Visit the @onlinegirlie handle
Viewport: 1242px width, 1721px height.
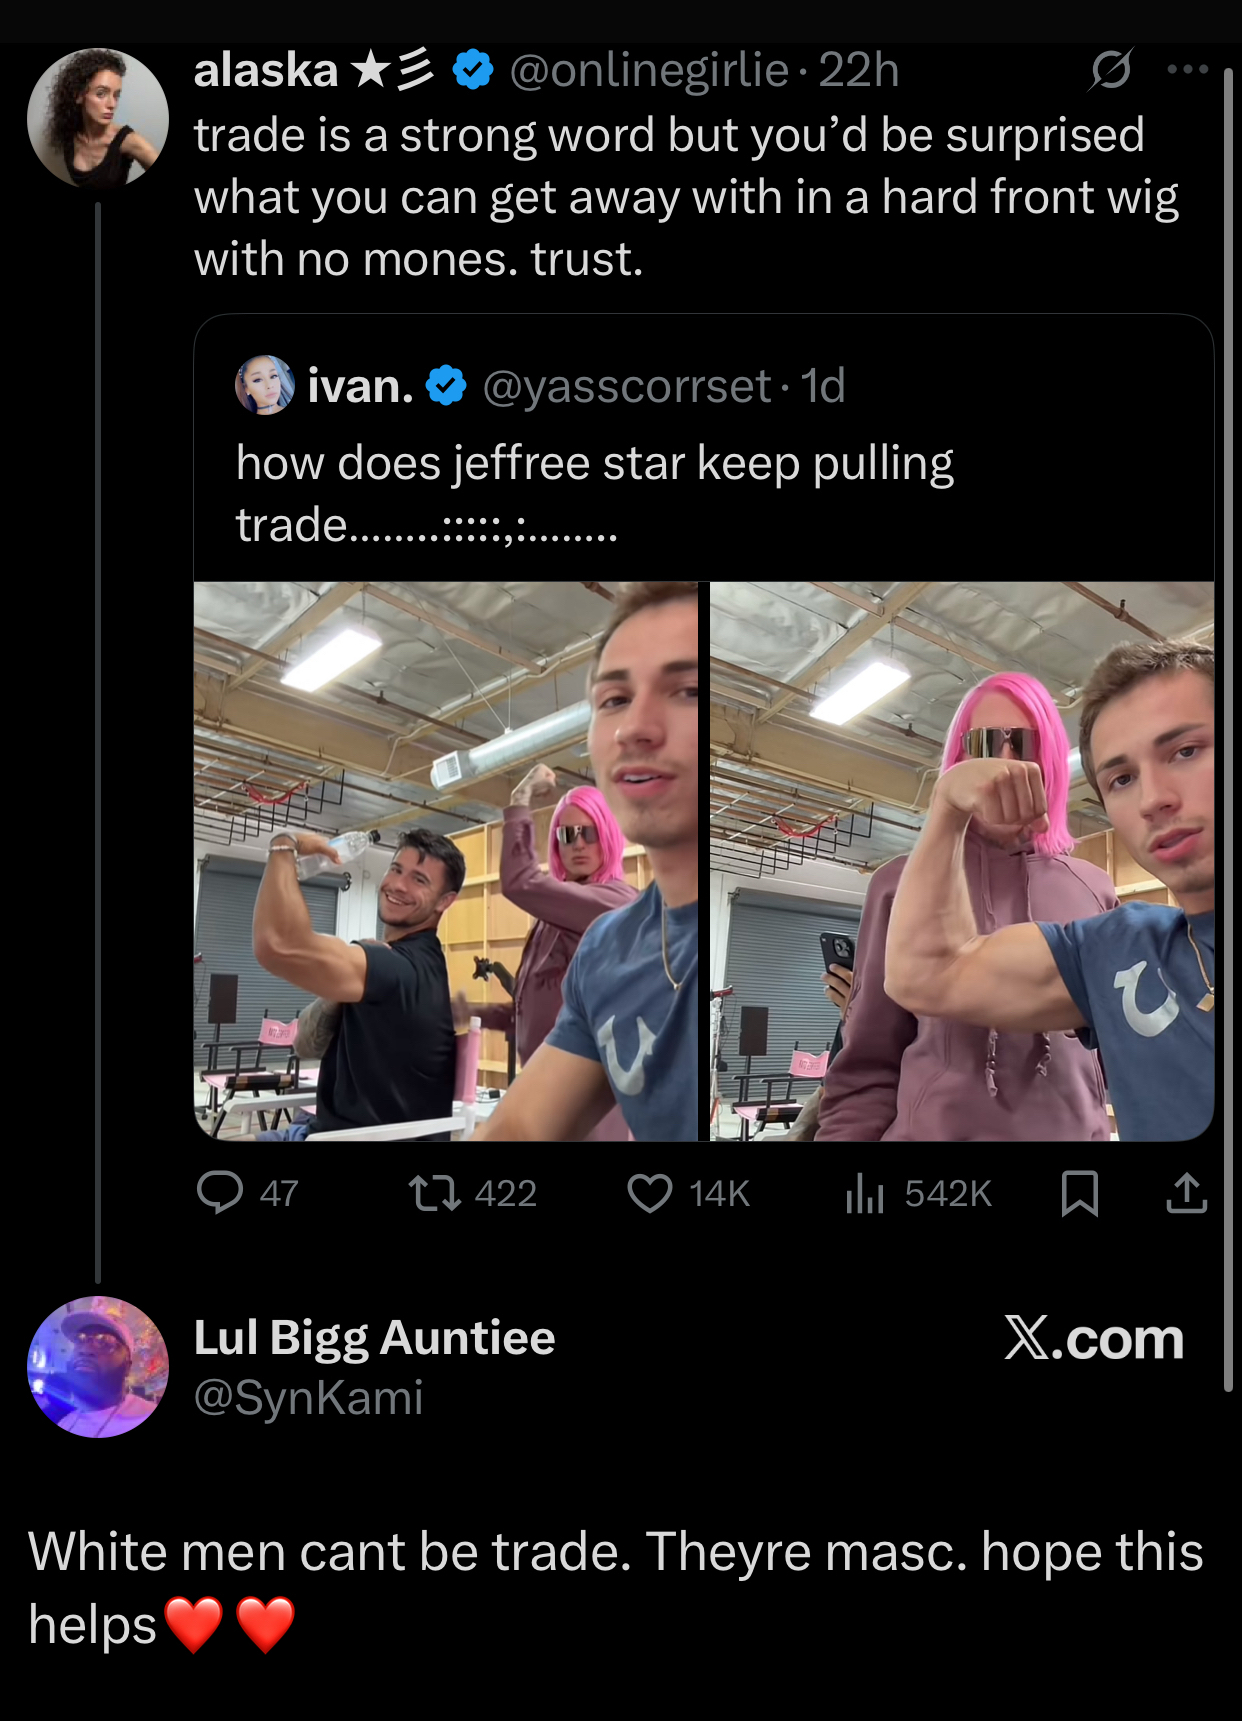pyautogui.click(x=649, y=70)
